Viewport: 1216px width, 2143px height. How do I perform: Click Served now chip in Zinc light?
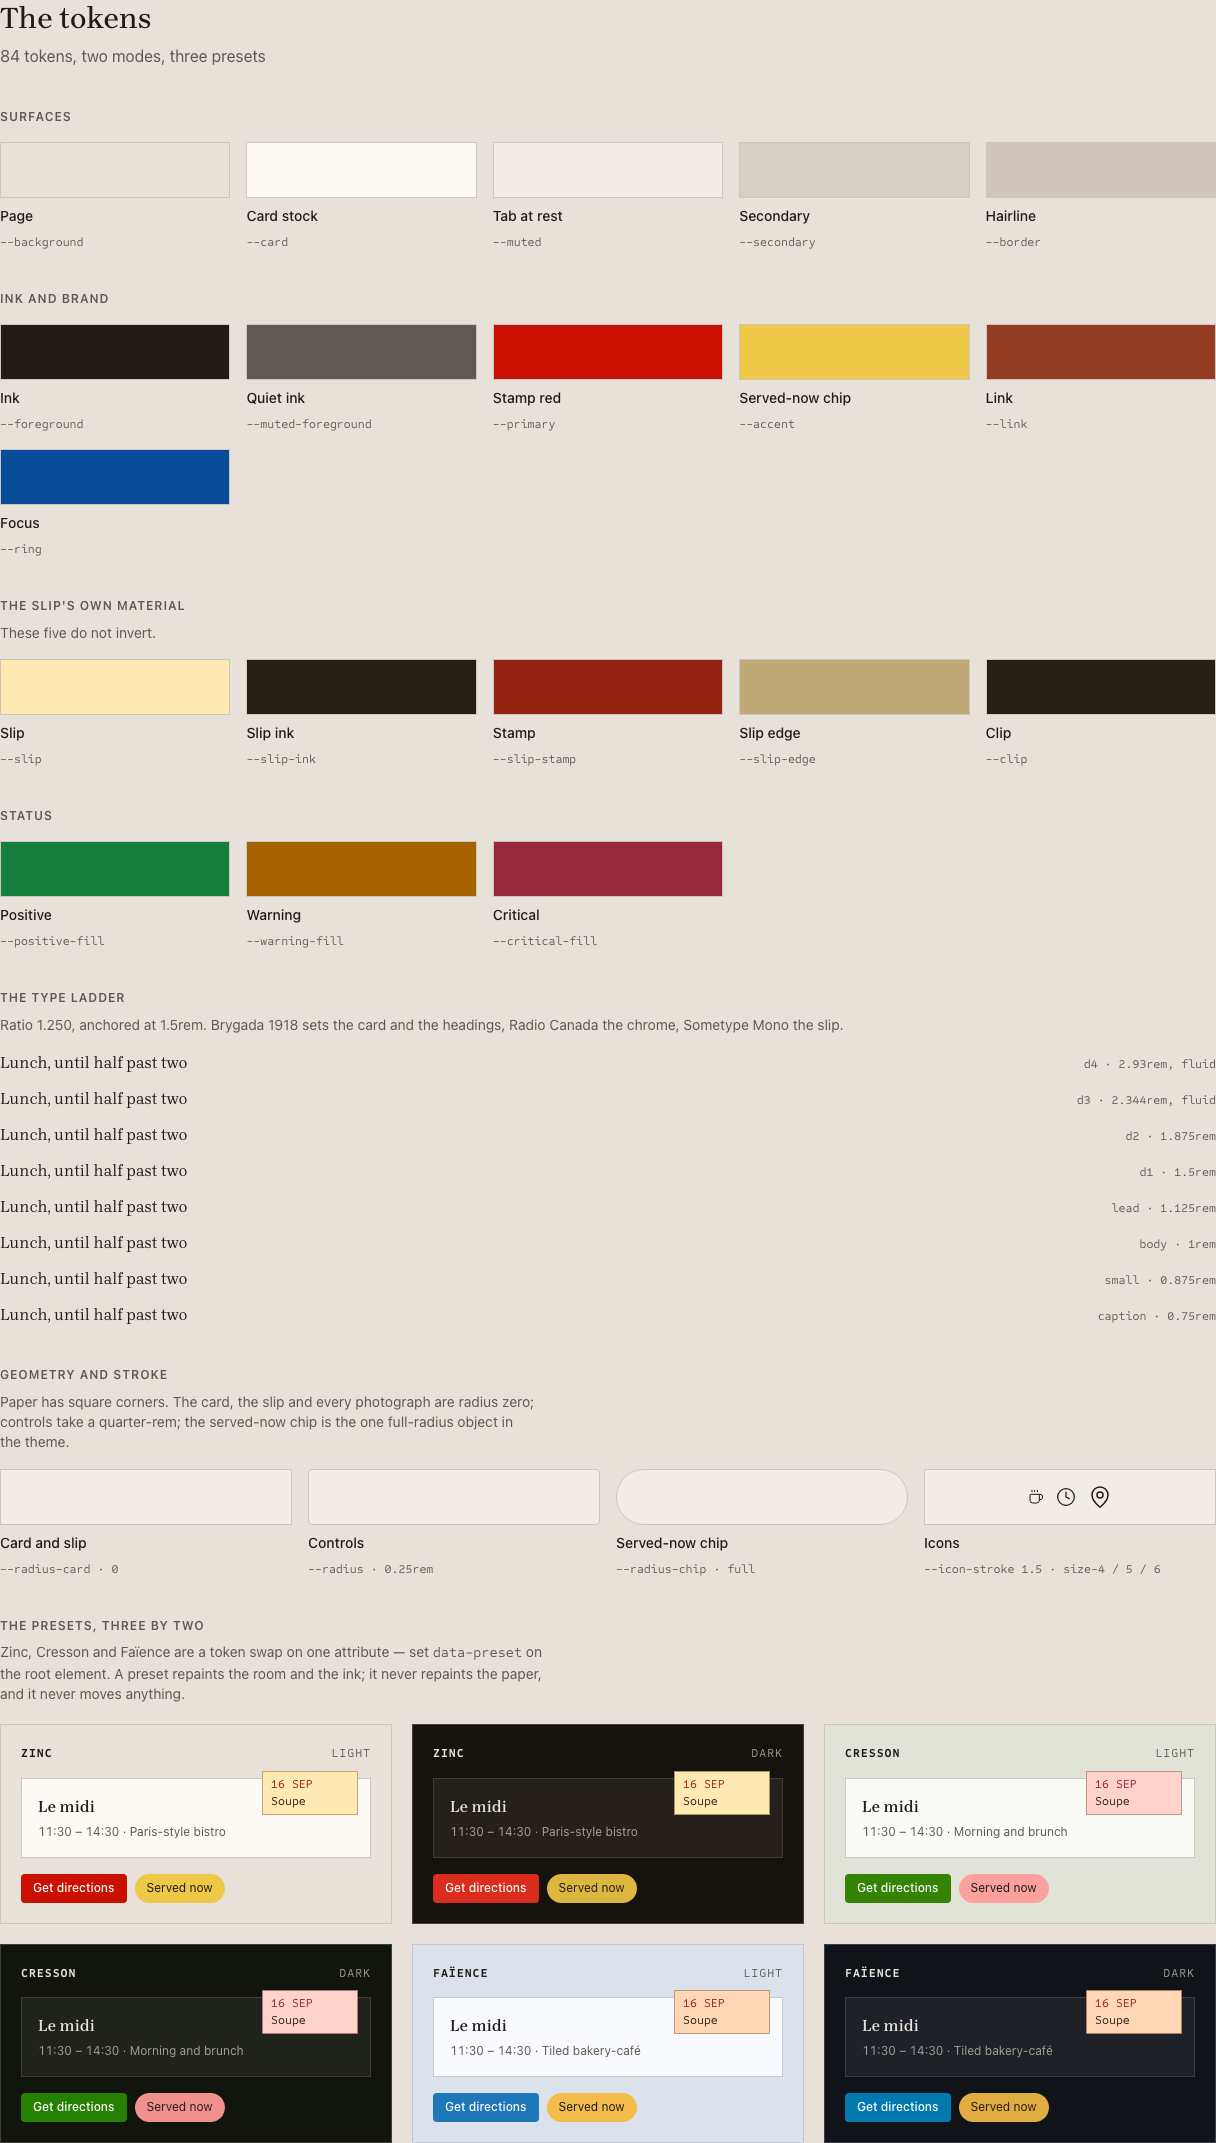(x=180, y=1888)
